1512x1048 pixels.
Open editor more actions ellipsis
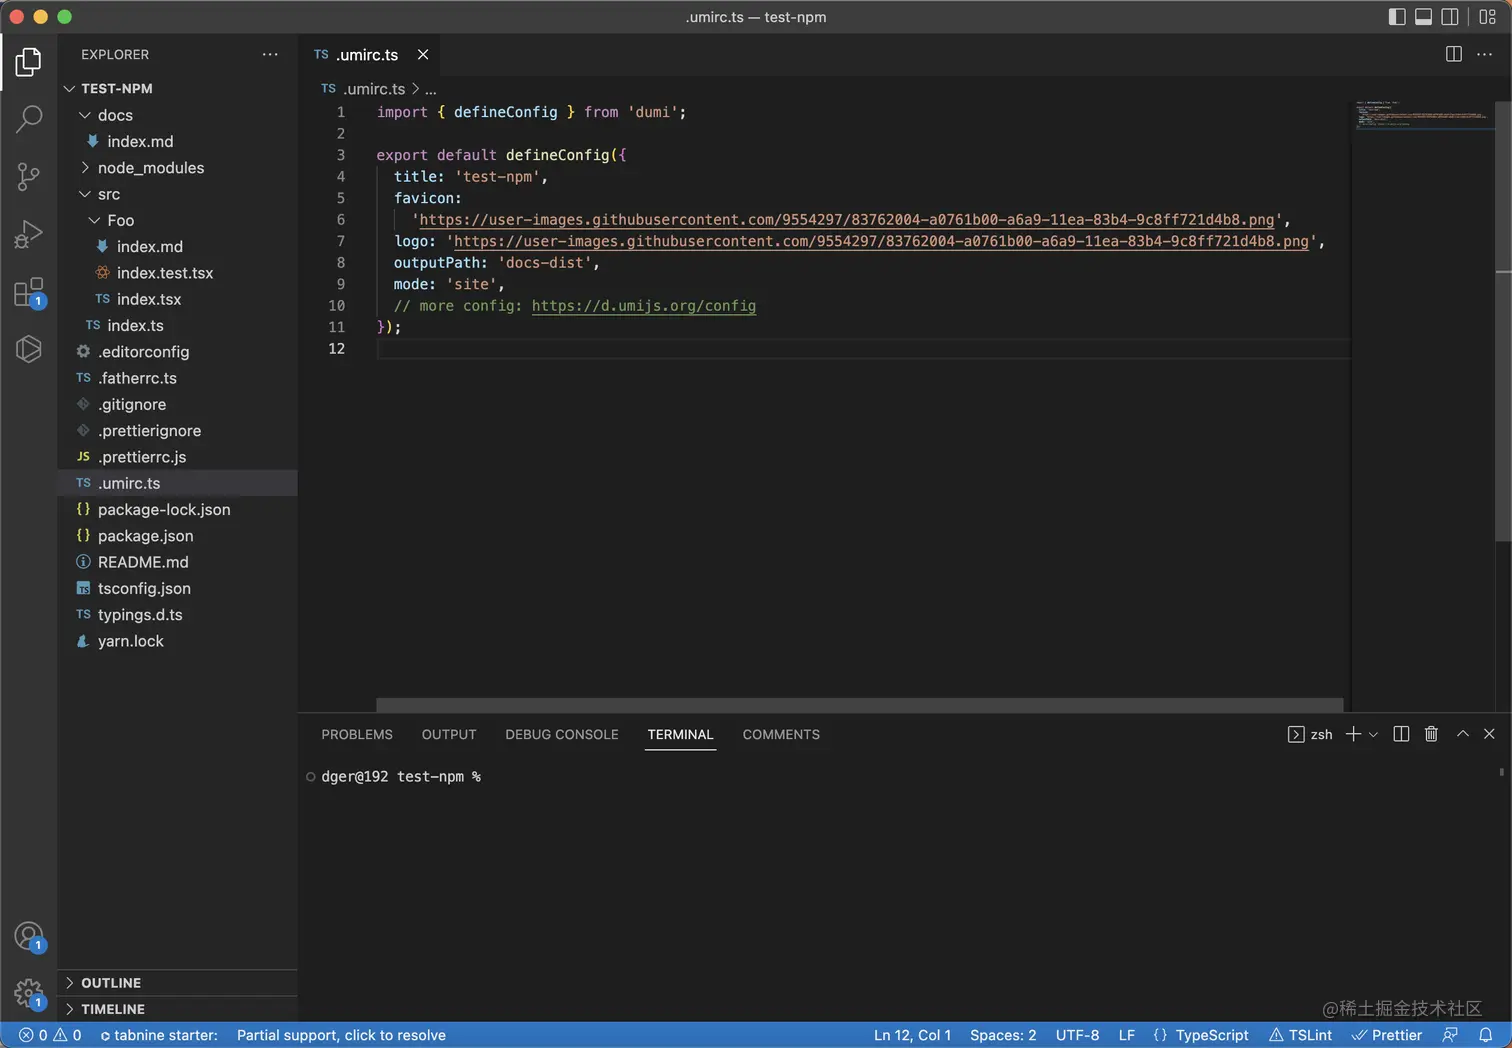[1485, 54]
